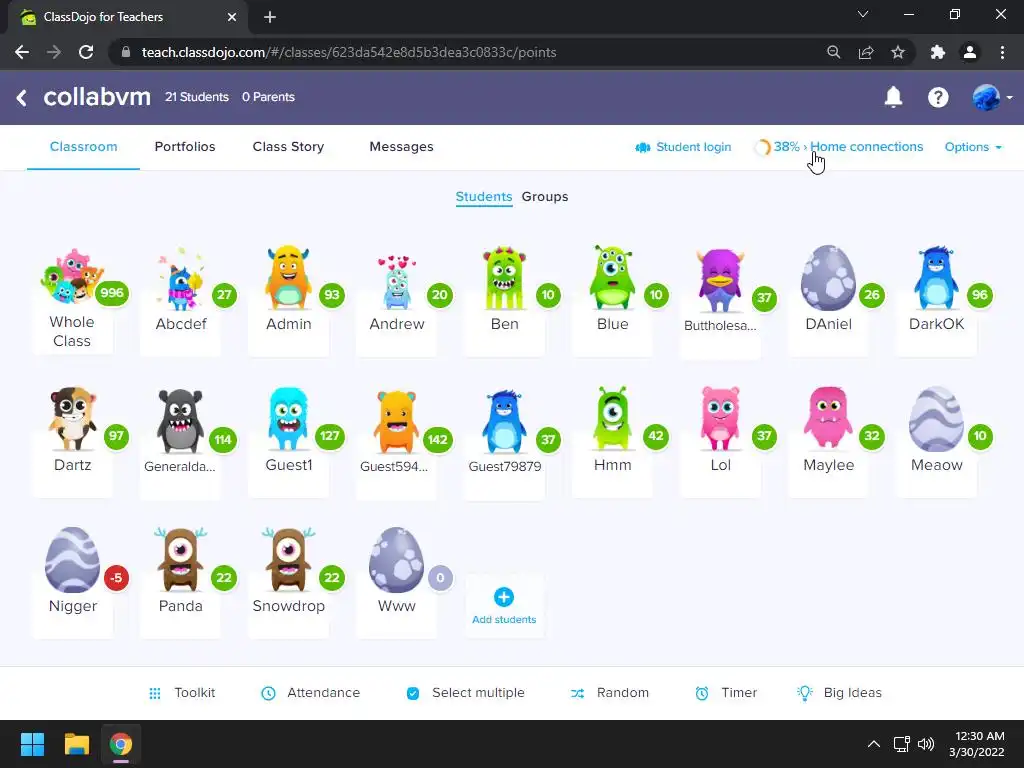Open the Home connections link
The height and width of the screenshot is (768, 1024).
[867, 147]
